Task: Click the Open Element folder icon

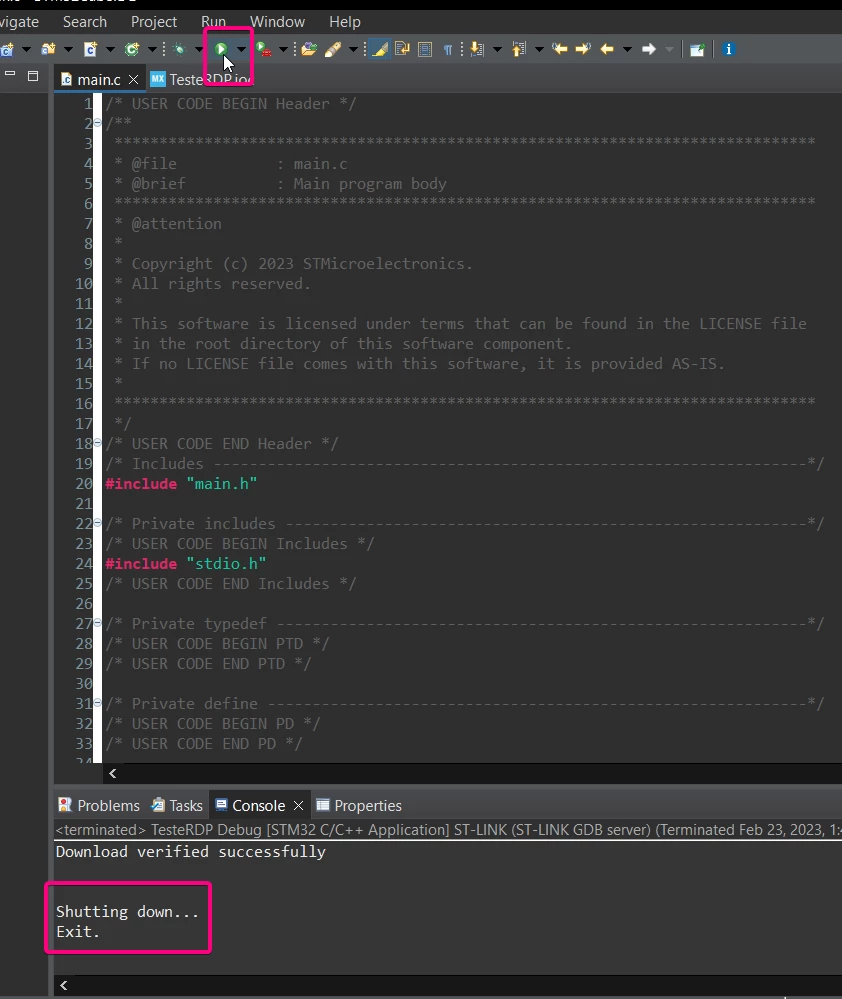Action: [x=310, y=49]
